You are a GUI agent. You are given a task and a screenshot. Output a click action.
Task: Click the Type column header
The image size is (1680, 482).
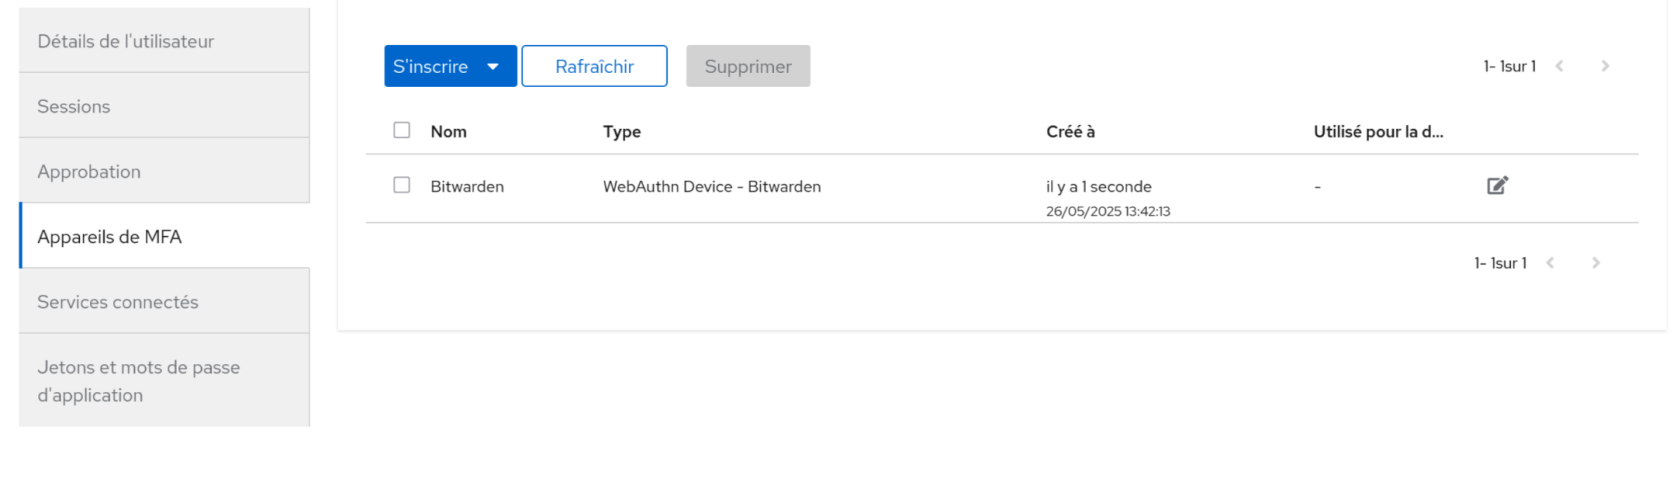[x=622, y=132]
